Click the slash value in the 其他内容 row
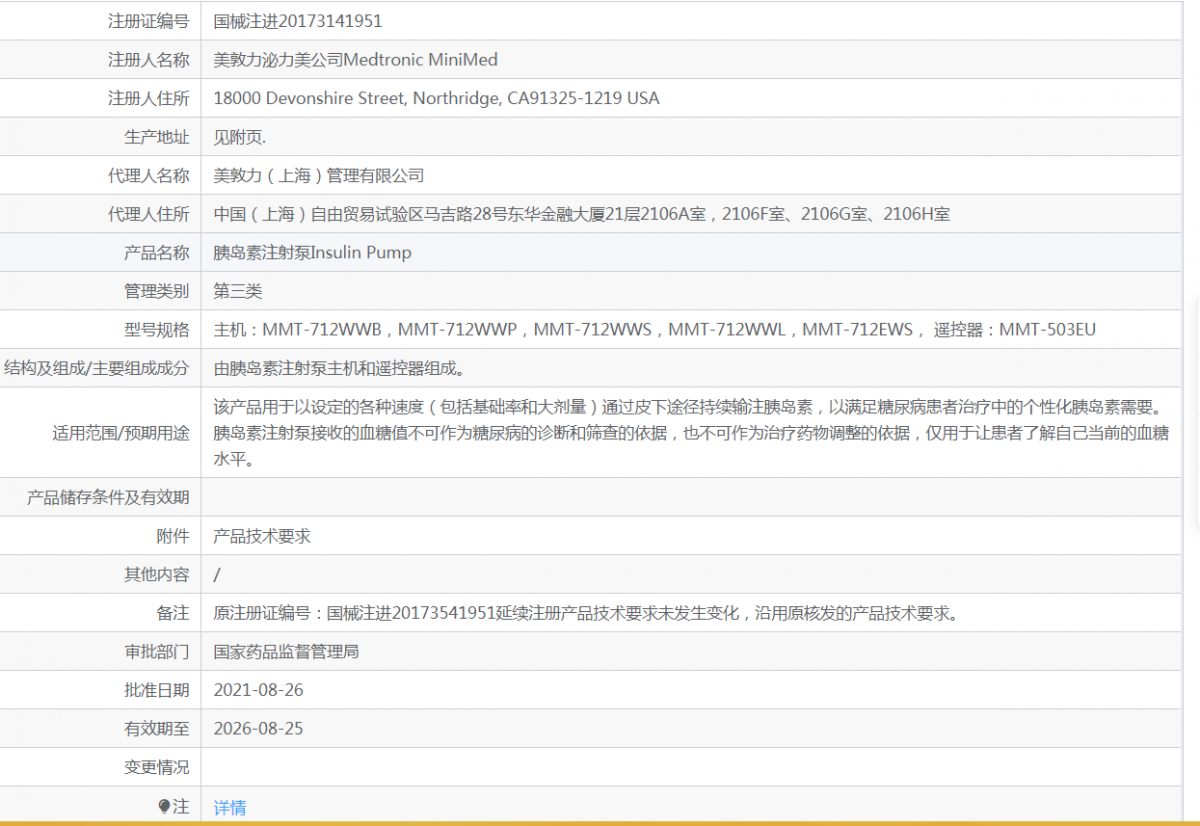This screenshot has width=1200, height=826. 217,575
